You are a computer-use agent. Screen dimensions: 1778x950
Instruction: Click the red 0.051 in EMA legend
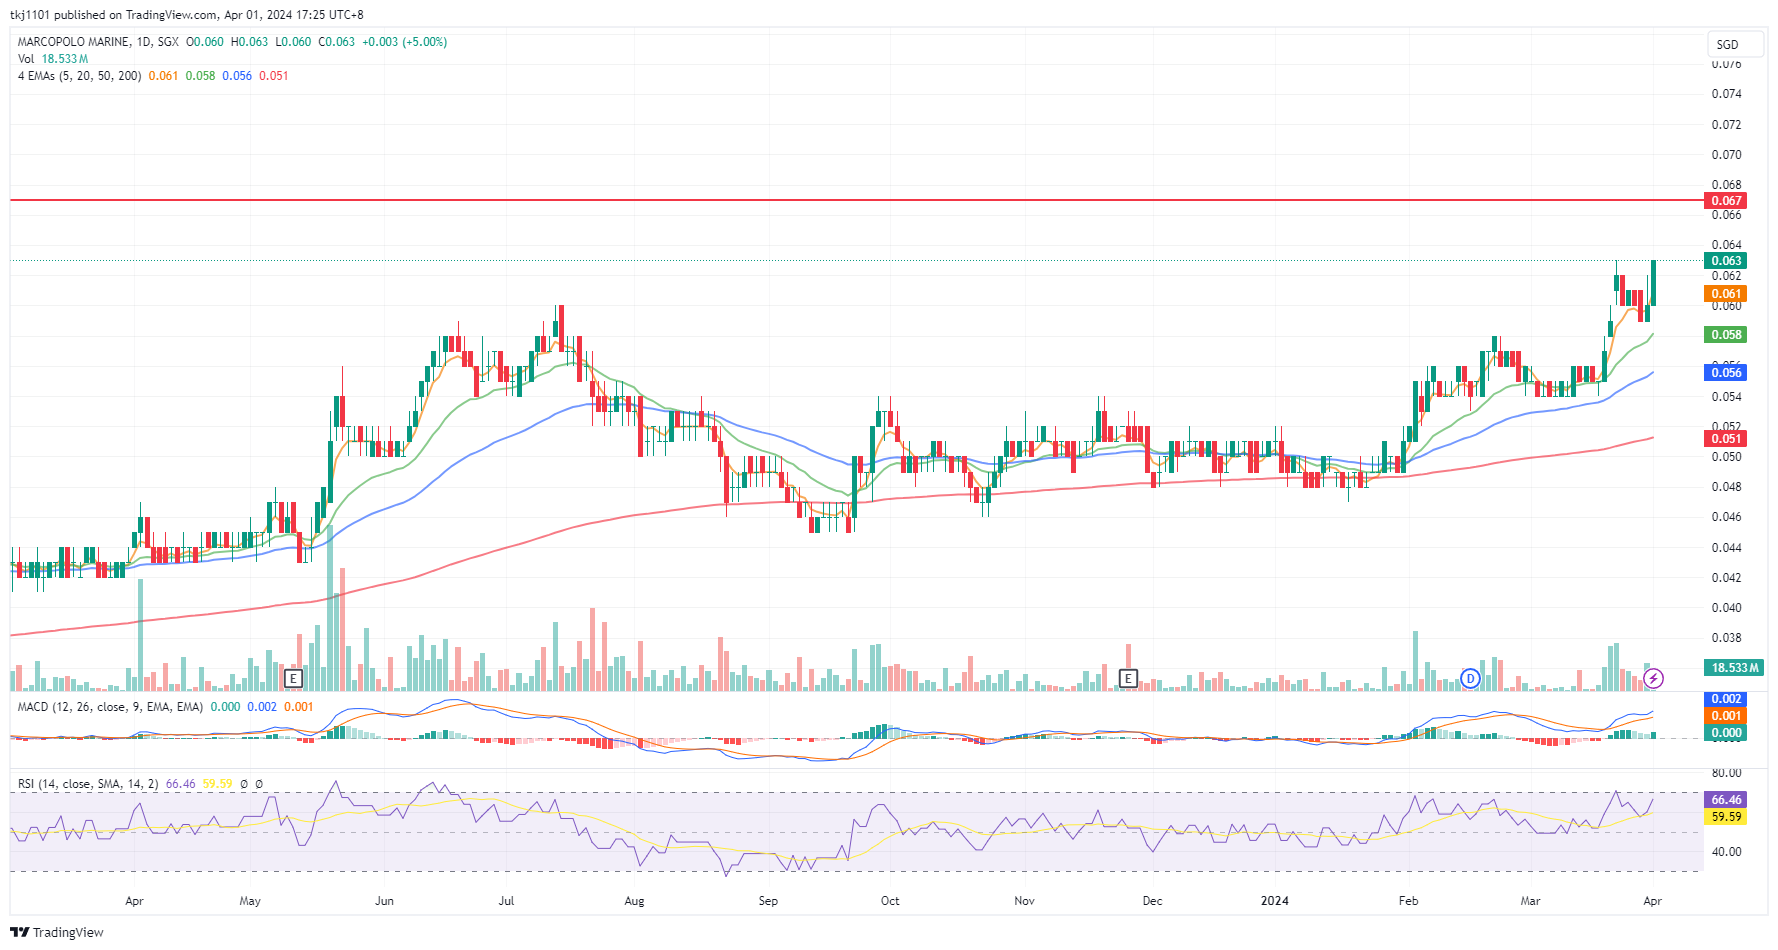273,76
